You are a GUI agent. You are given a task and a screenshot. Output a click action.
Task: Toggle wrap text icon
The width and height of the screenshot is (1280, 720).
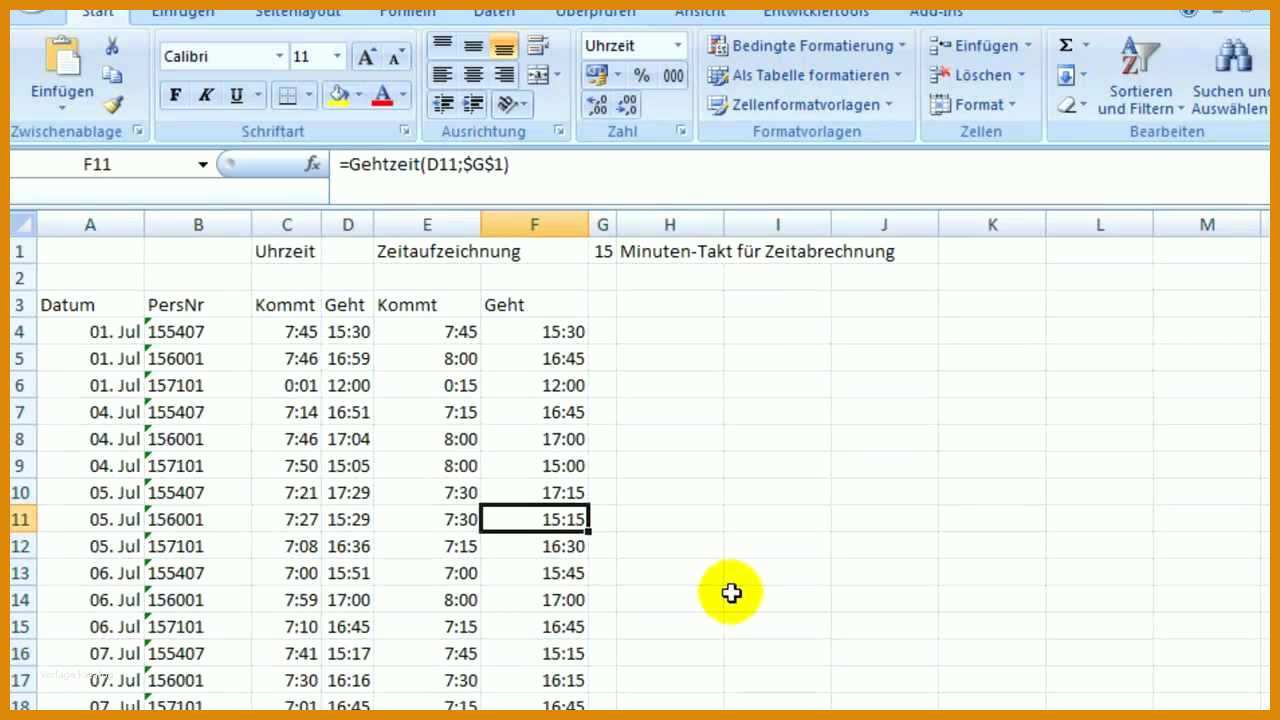click(x=538, y=45)
